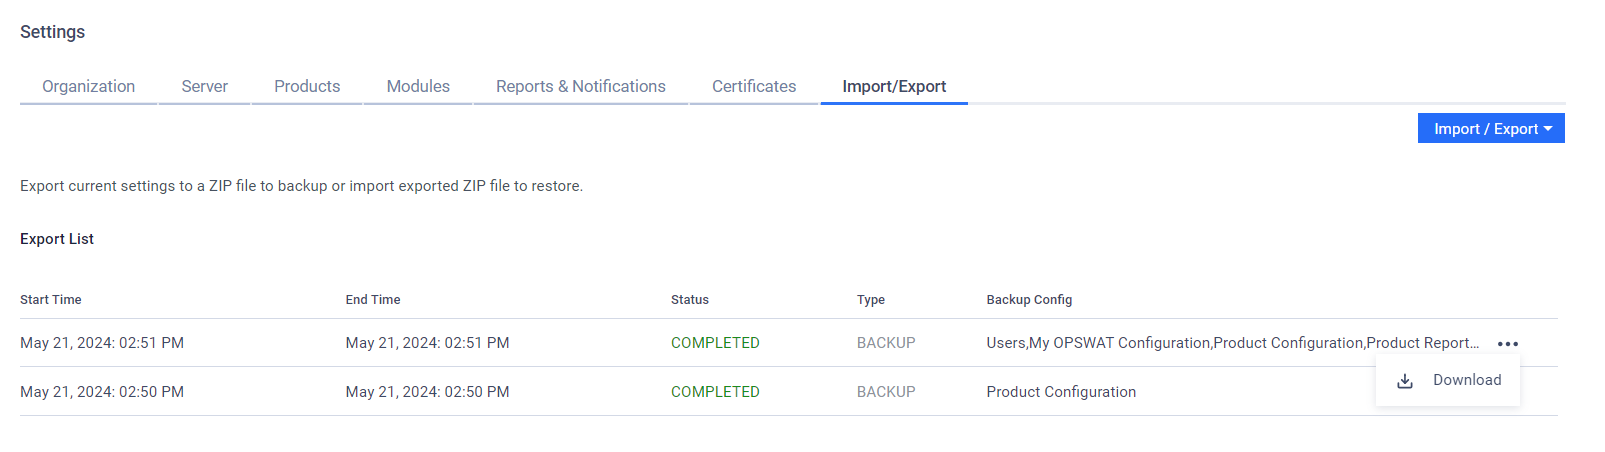Click the download arrow icon in popup
The height and width of the screenshot is (452, 1605).
1405,381
